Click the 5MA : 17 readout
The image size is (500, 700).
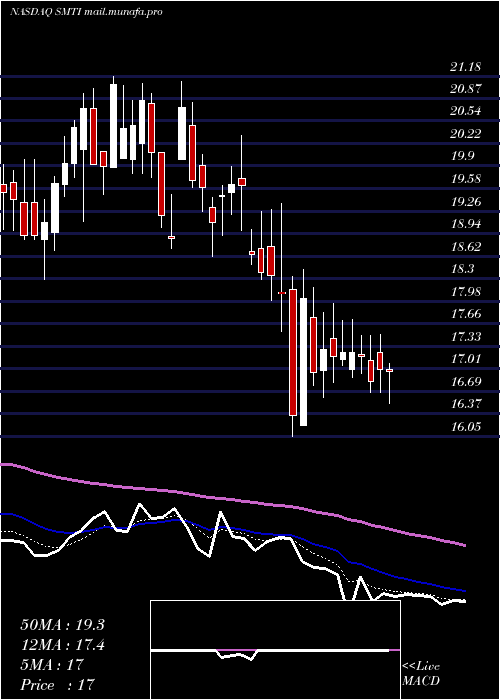52,665
